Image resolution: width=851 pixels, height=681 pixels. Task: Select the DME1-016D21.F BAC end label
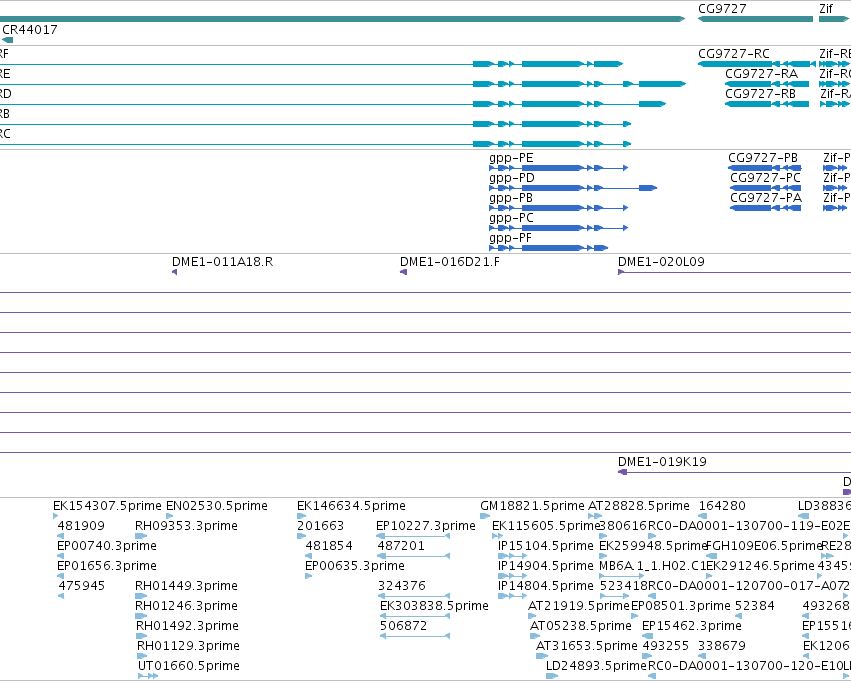click(x=450, y=262)
